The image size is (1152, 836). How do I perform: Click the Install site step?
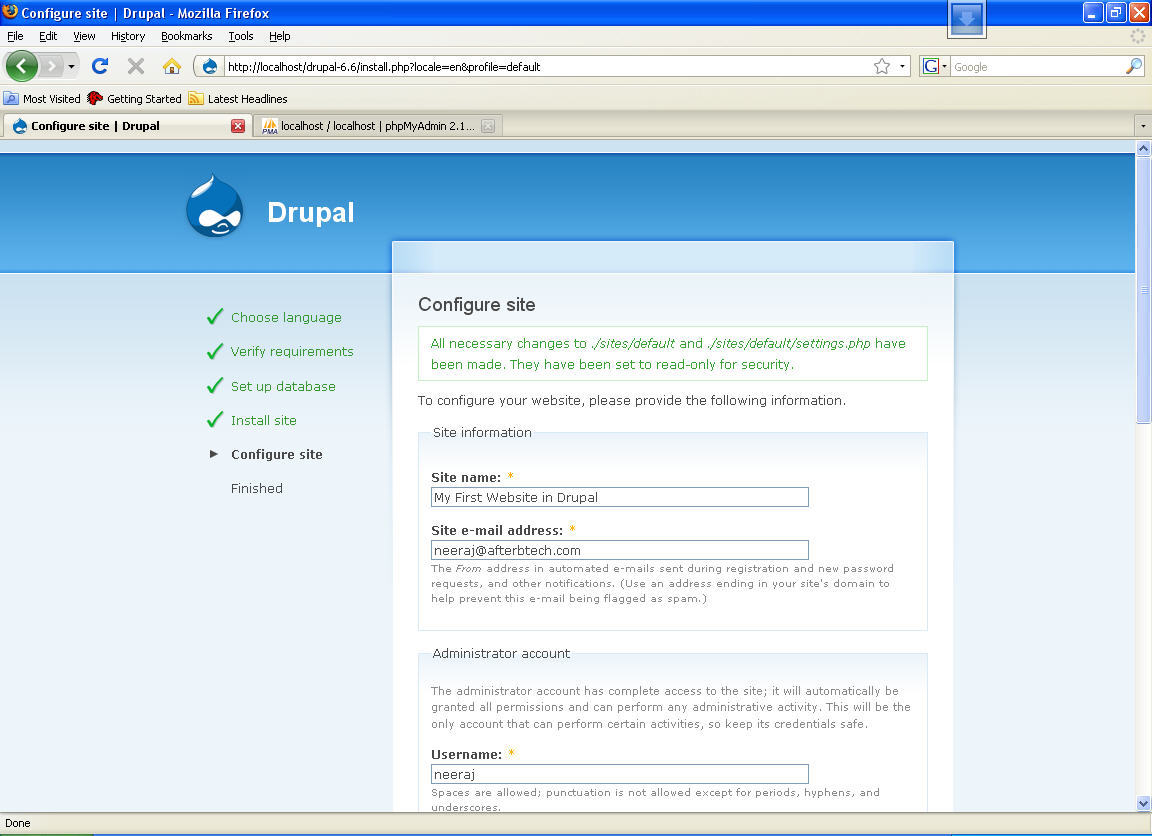tap(264, 420)
